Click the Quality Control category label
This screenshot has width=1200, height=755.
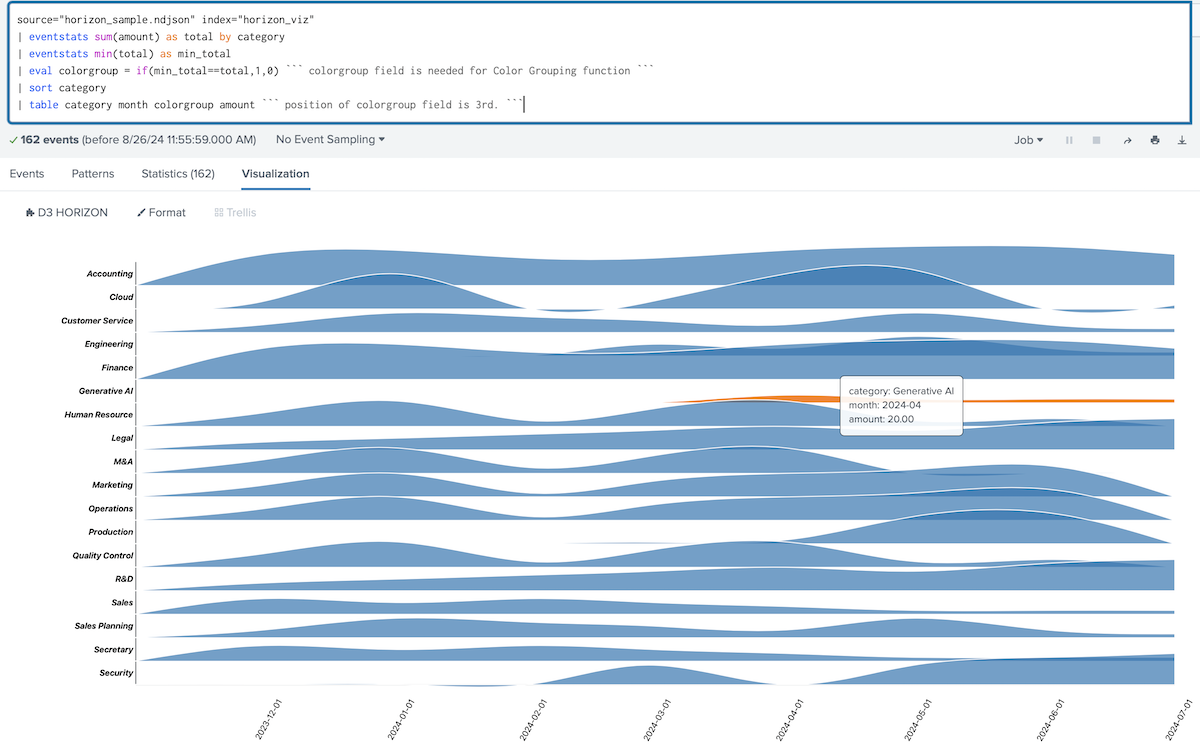tap(103, 556)
